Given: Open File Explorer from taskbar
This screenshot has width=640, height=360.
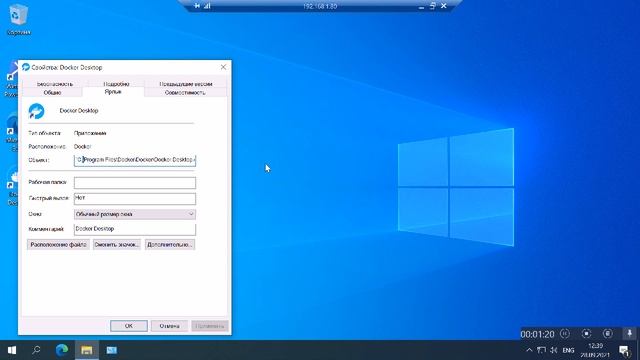Looking at the screenshot, I should coord(87,350).
